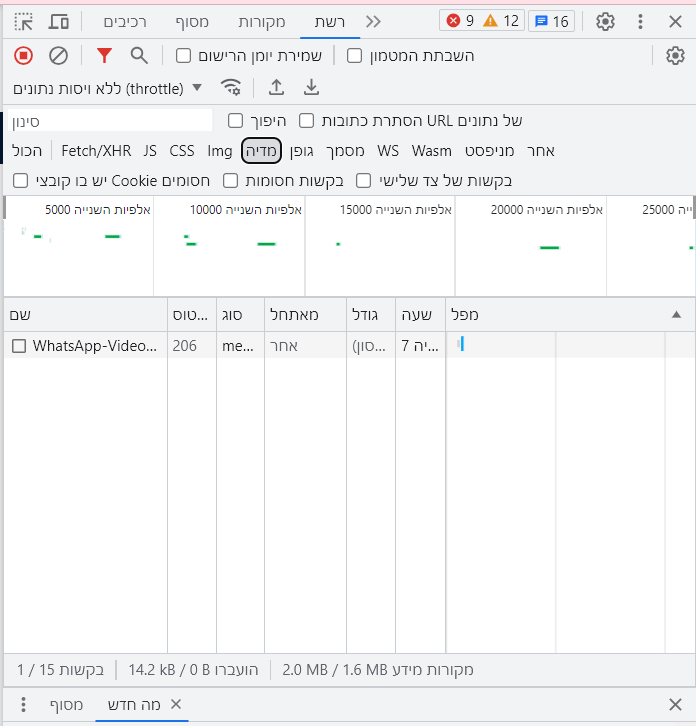Screen dimensions: 696x726
Task: Sort by the 'שם' name column
Action: (x=86, y=315)
